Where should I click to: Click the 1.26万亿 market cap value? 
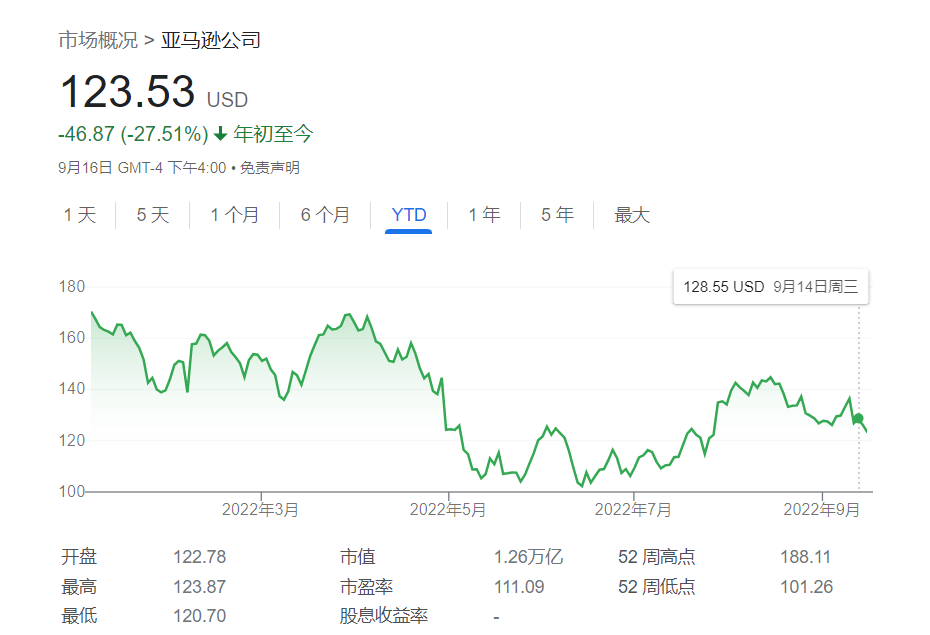click(528, 557)
